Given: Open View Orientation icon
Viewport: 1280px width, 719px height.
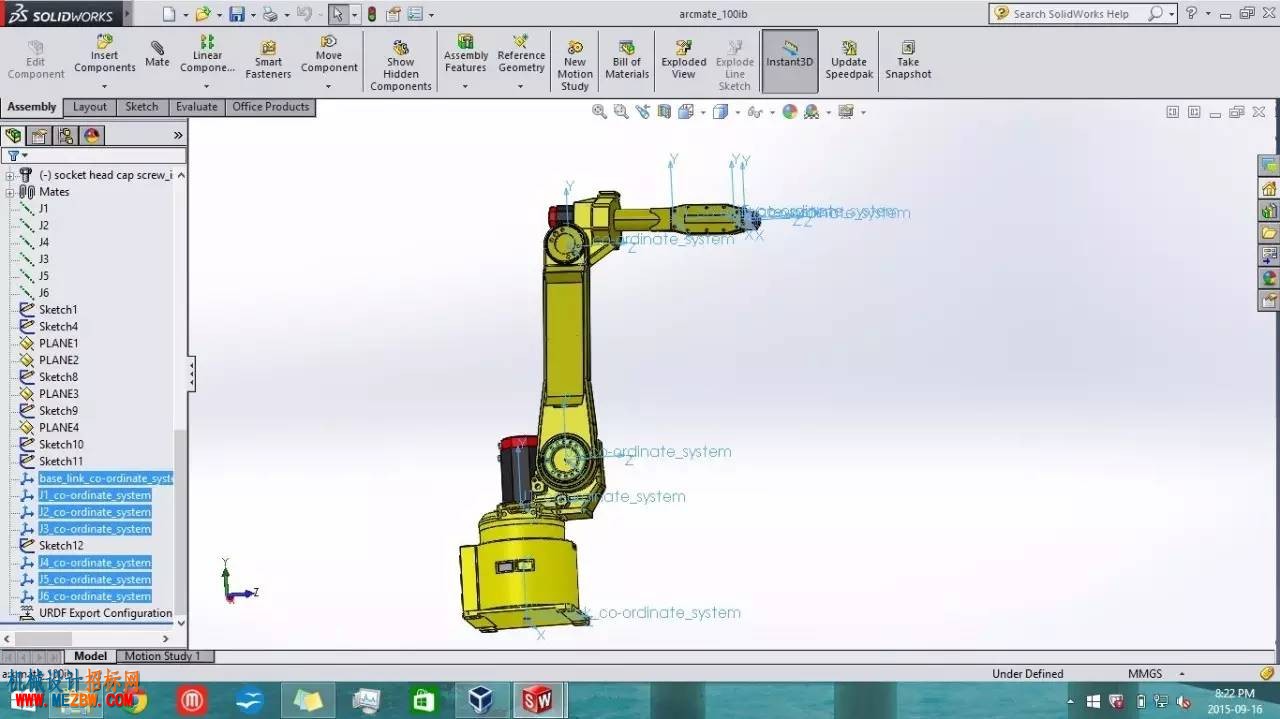Looking at the screenshot, I should point(686,112).
